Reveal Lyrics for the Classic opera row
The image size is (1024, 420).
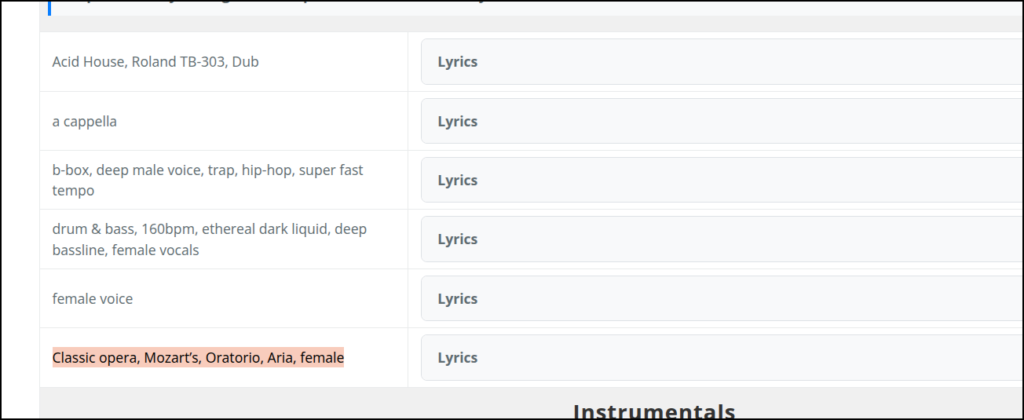pos(458,357)
